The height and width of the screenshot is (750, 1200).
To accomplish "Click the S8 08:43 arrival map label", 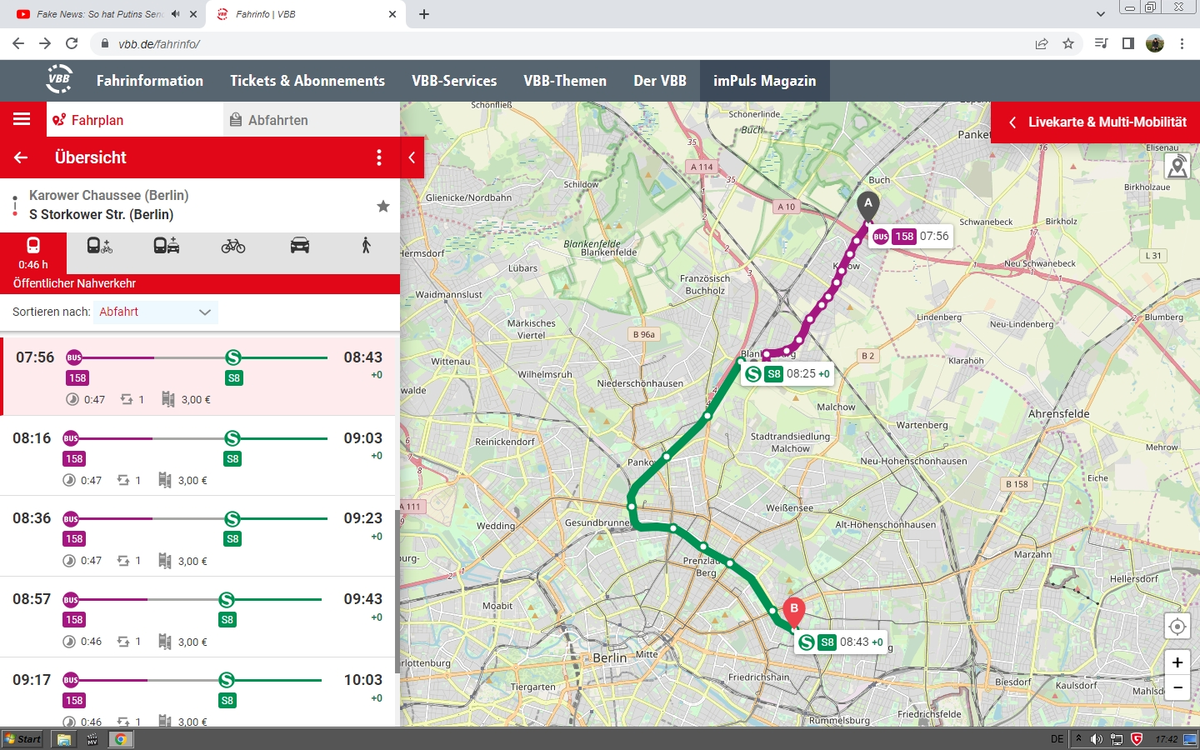I will (x=841, y=642).
